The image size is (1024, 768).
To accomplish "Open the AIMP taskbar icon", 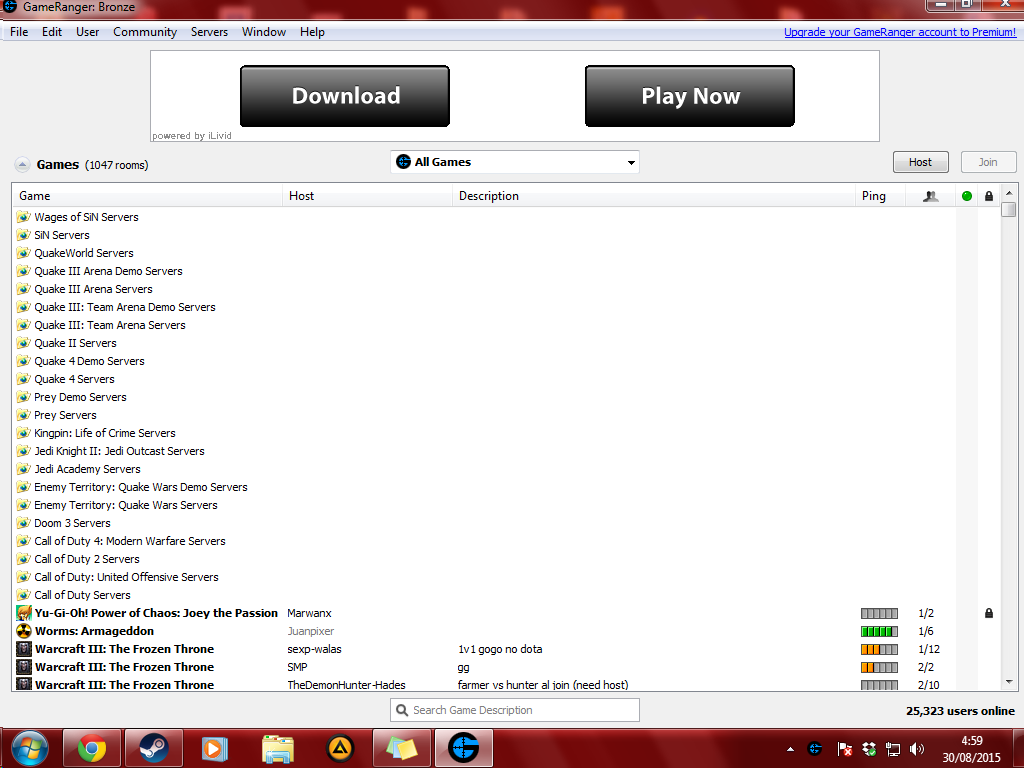I will tap(340, 748).
